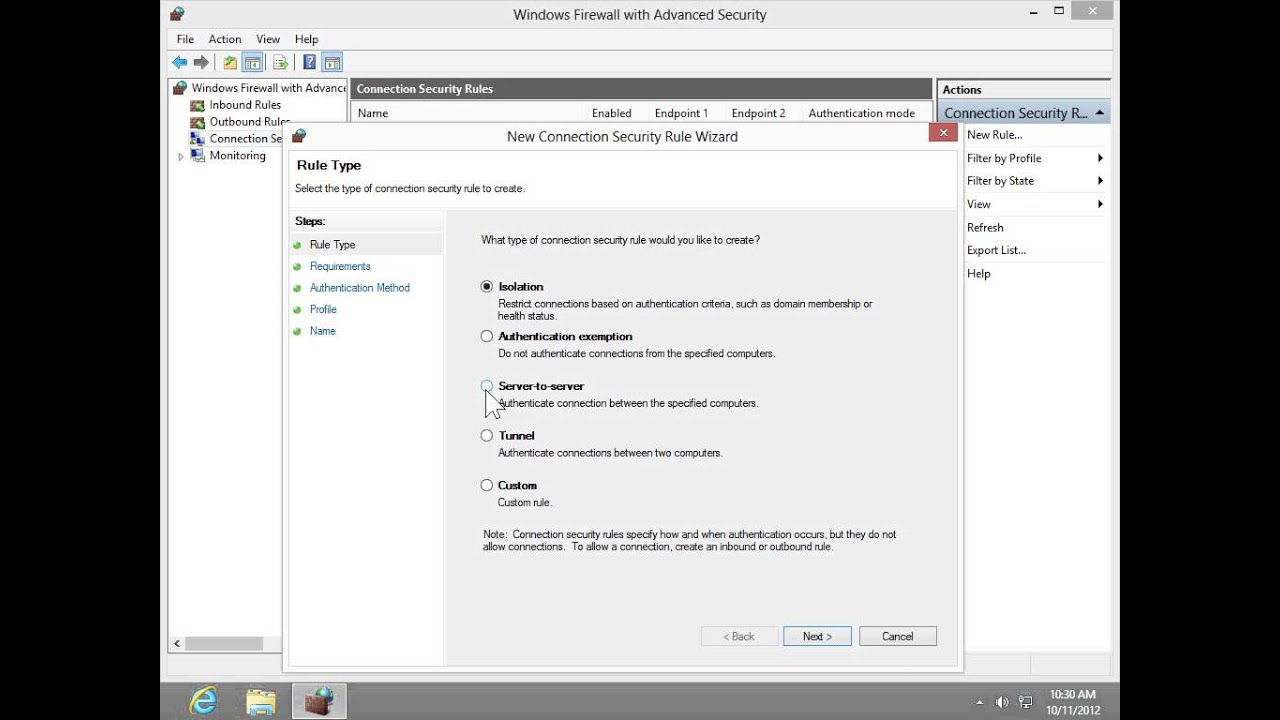1280x720 pixels.
Task: Click the Up one level folder icon
Action: click(230, 62)
